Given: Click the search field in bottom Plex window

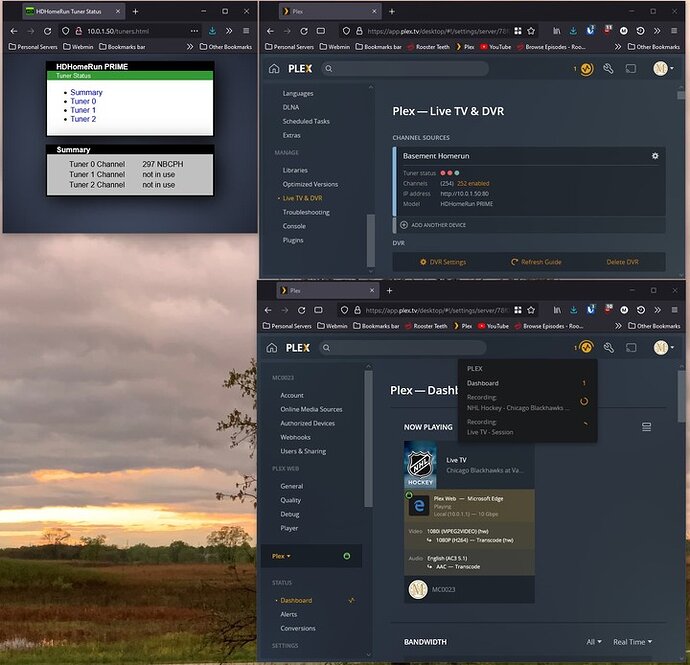Looking at the screenshot, I should [403, 348].
